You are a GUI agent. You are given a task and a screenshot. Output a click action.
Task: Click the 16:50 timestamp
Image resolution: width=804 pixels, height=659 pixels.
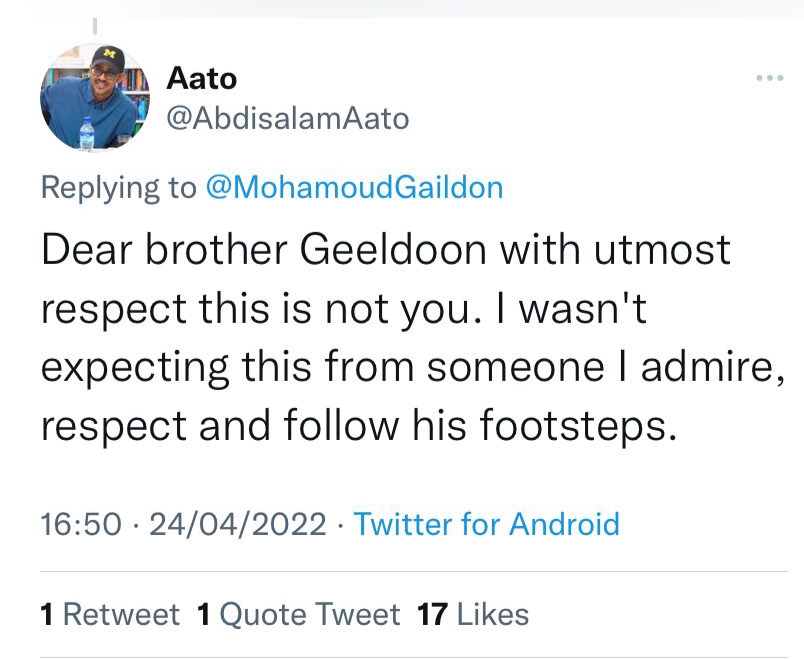coord(81,523)
